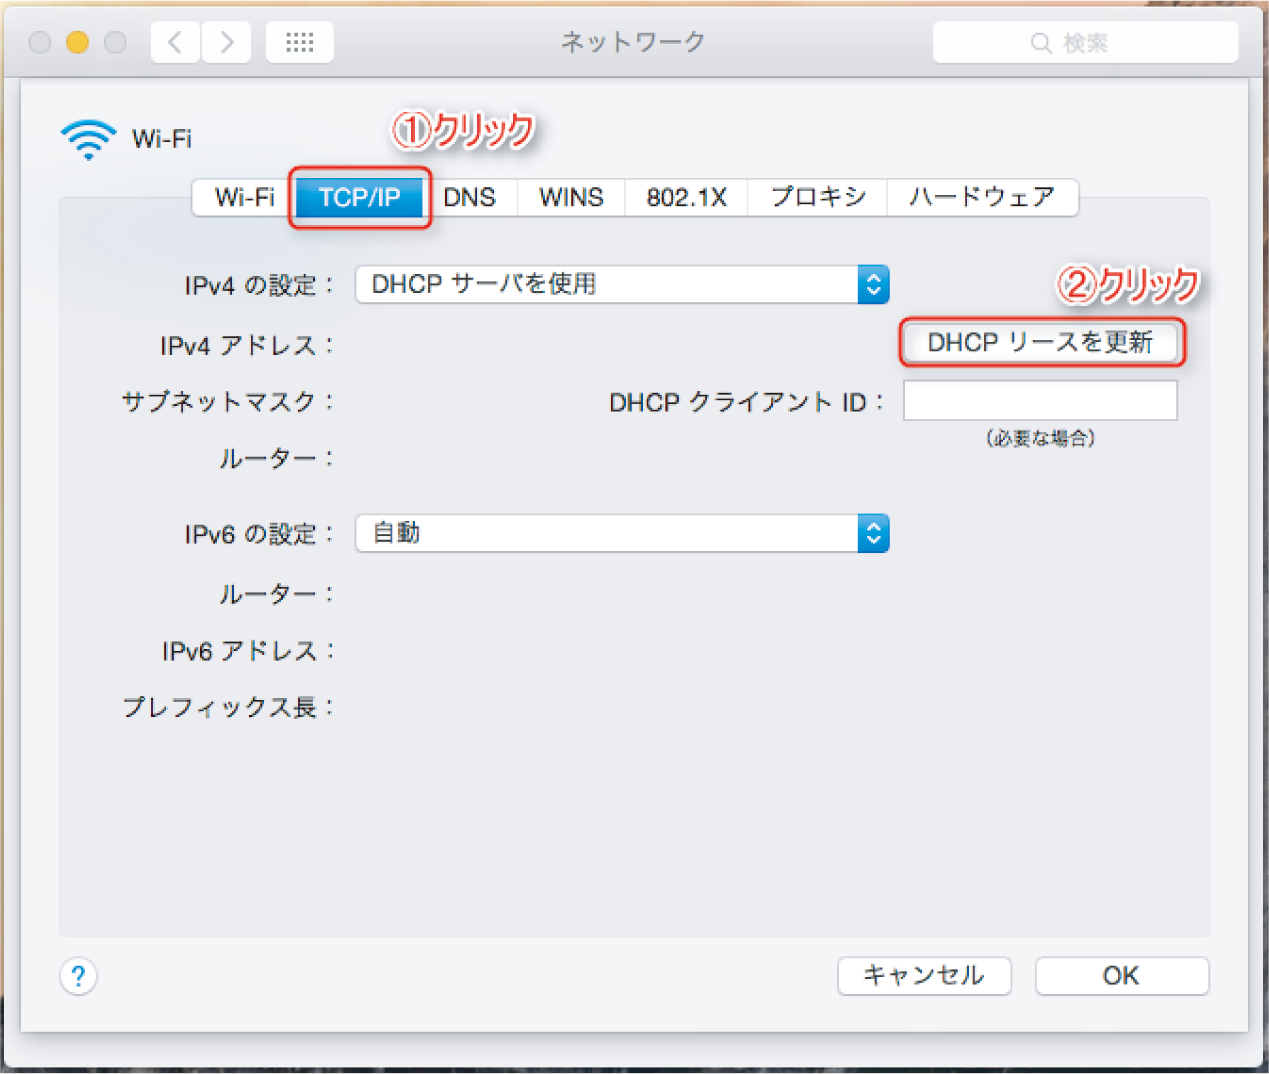Focus the DHCP クライアント ID field
Image resolution: width=1269 pixels, height=1074 pixels.
(1040, 401)
